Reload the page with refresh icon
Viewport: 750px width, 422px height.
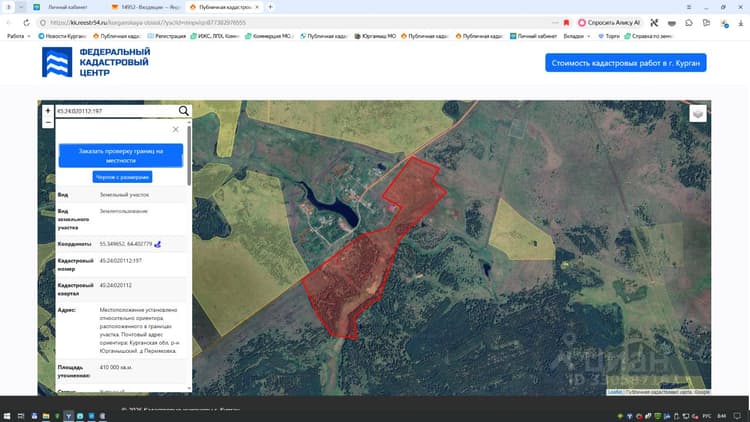click(x=26, y=22)
